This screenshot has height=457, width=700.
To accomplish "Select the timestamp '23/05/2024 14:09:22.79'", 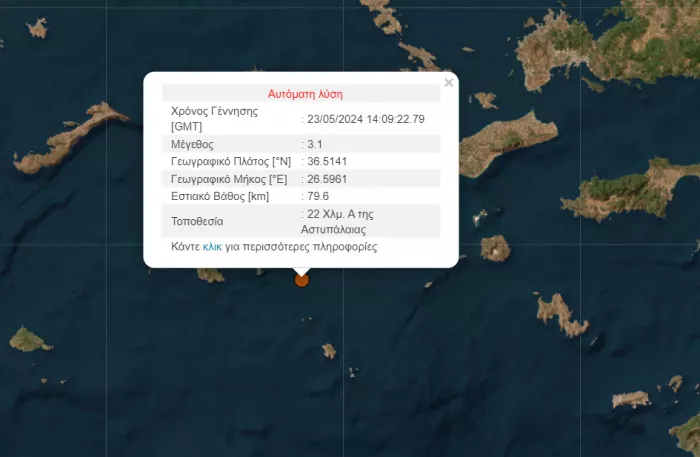I will click(366, 119).
